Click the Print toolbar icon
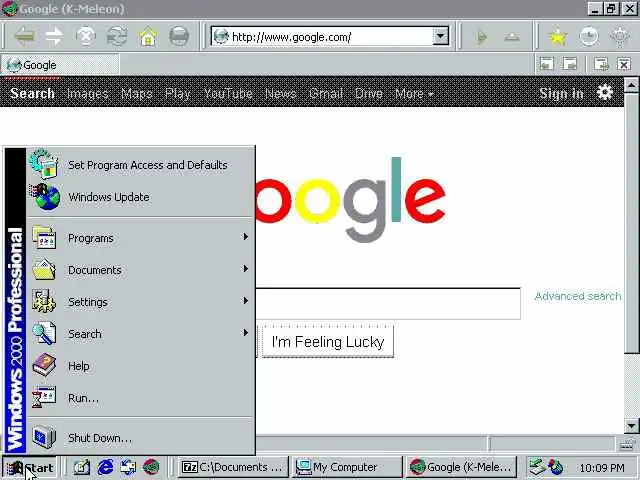640x480 pixels. (x=179, y=37)
